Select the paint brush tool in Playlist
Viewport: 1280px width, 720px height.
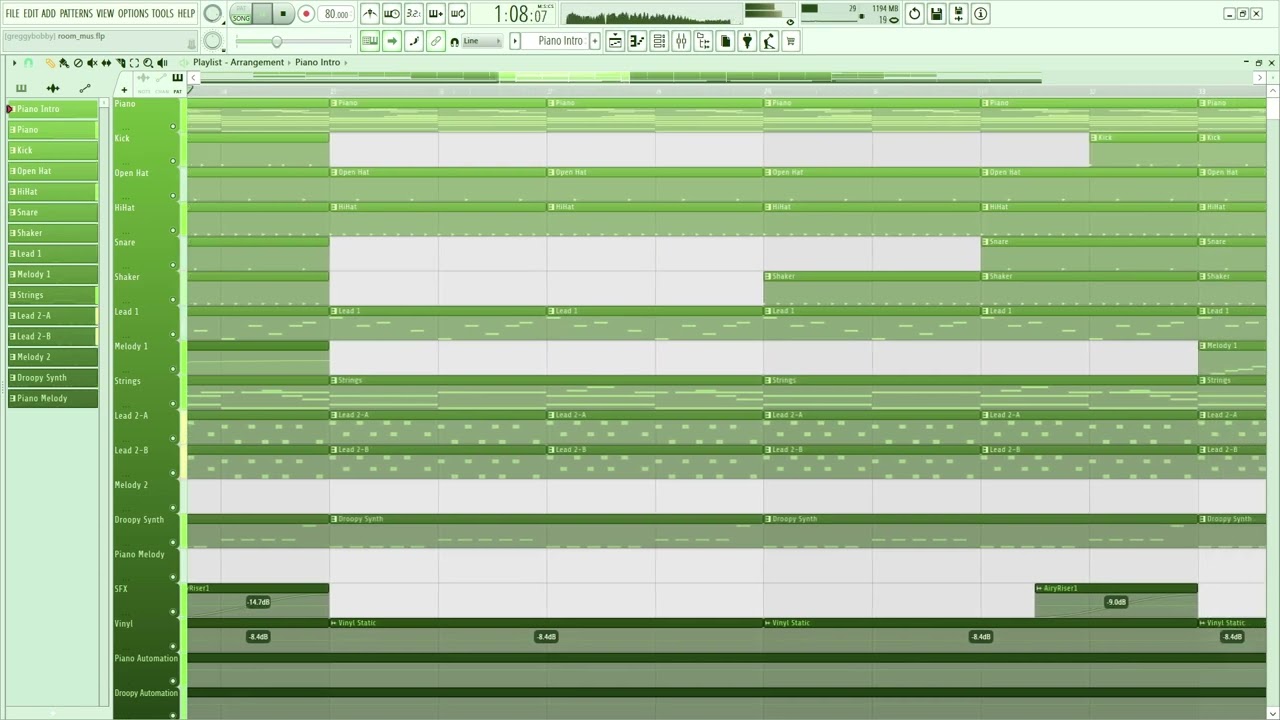[x=65, y=63]
